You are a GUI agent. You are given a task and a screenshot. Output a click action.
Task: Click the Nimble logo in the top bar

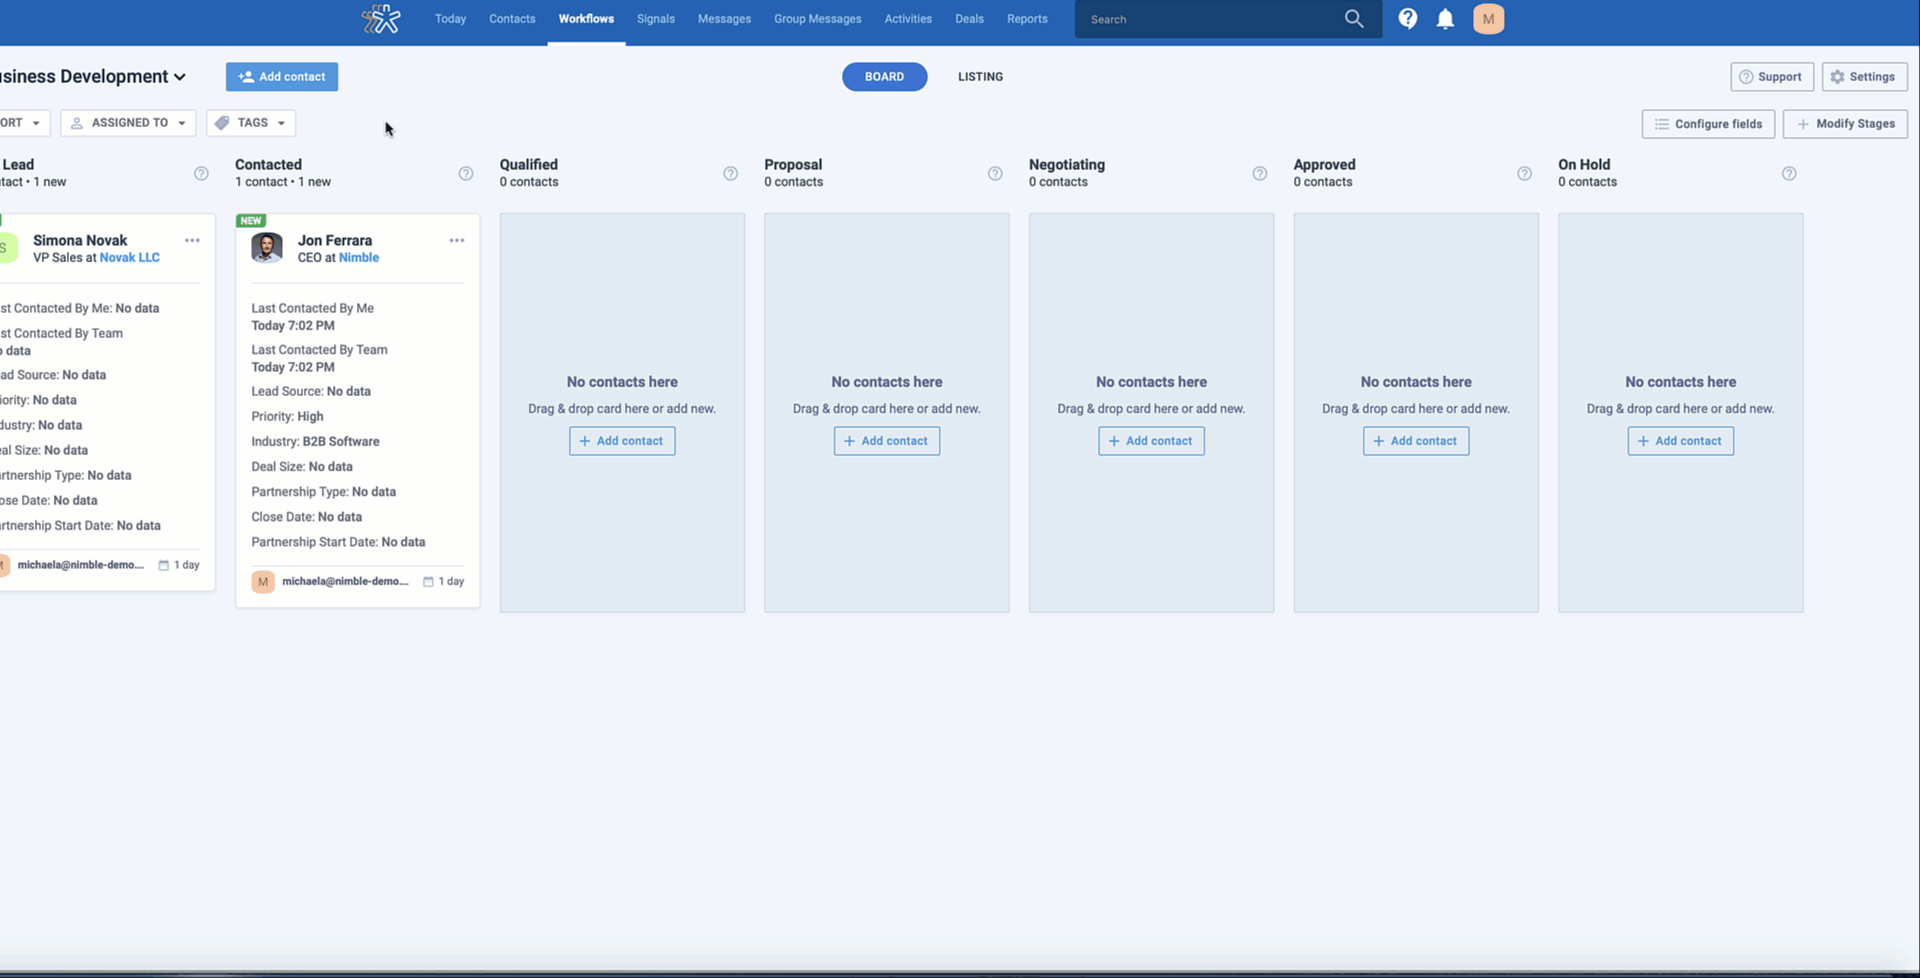pos(381,18)
